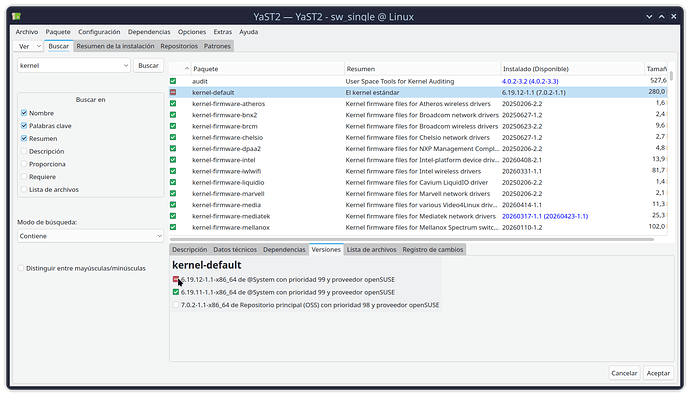Enable Distinguir entre mayúsculas/minúsculas
Viewport: 690px width, 395px height.
click(21, 268)
